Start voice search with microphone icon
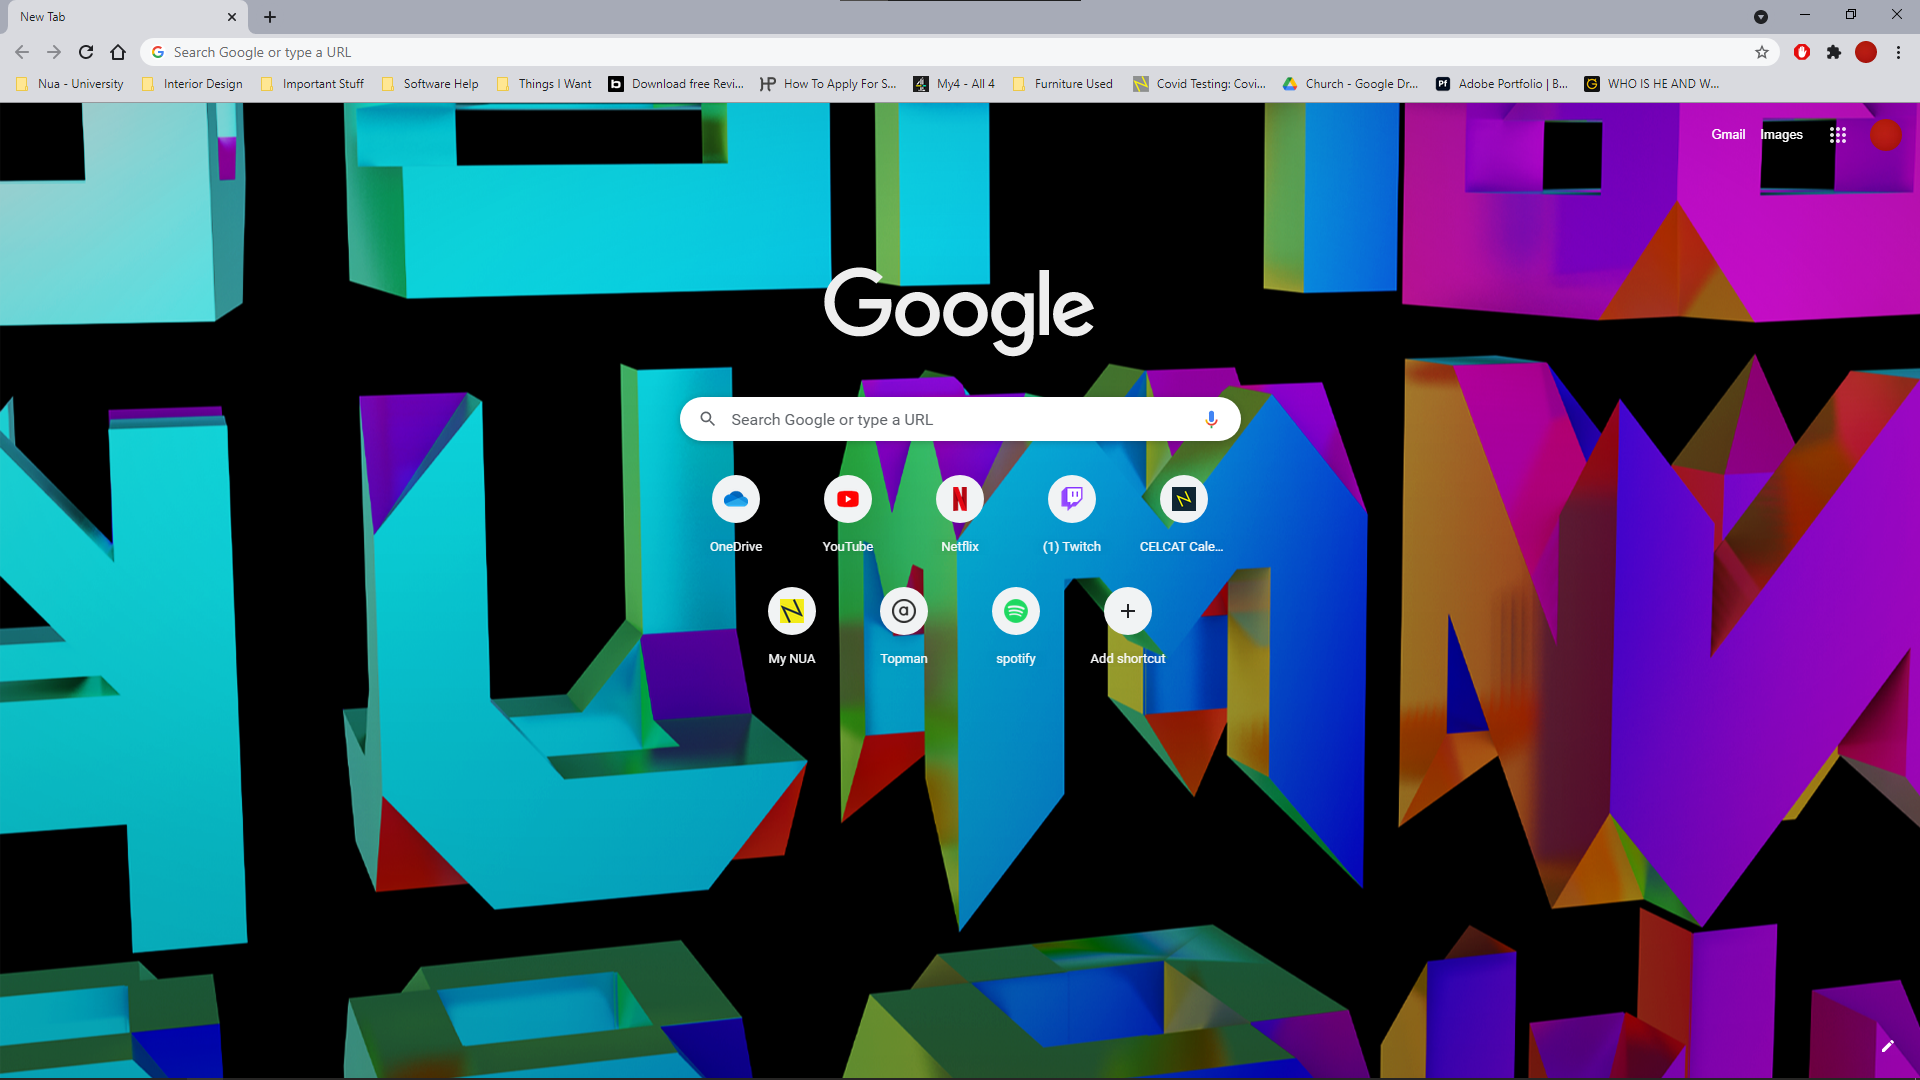 point(1211,419)
